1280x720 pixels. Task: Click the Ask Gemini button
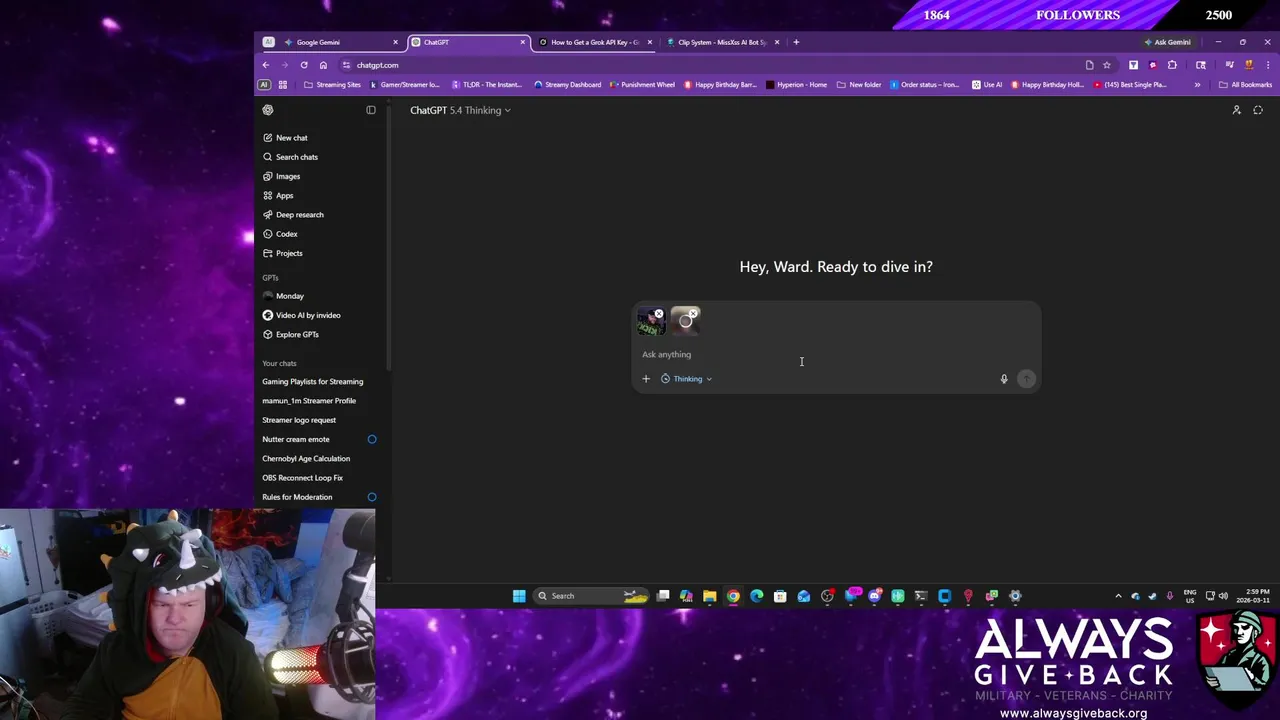[x=1168, y=42]
